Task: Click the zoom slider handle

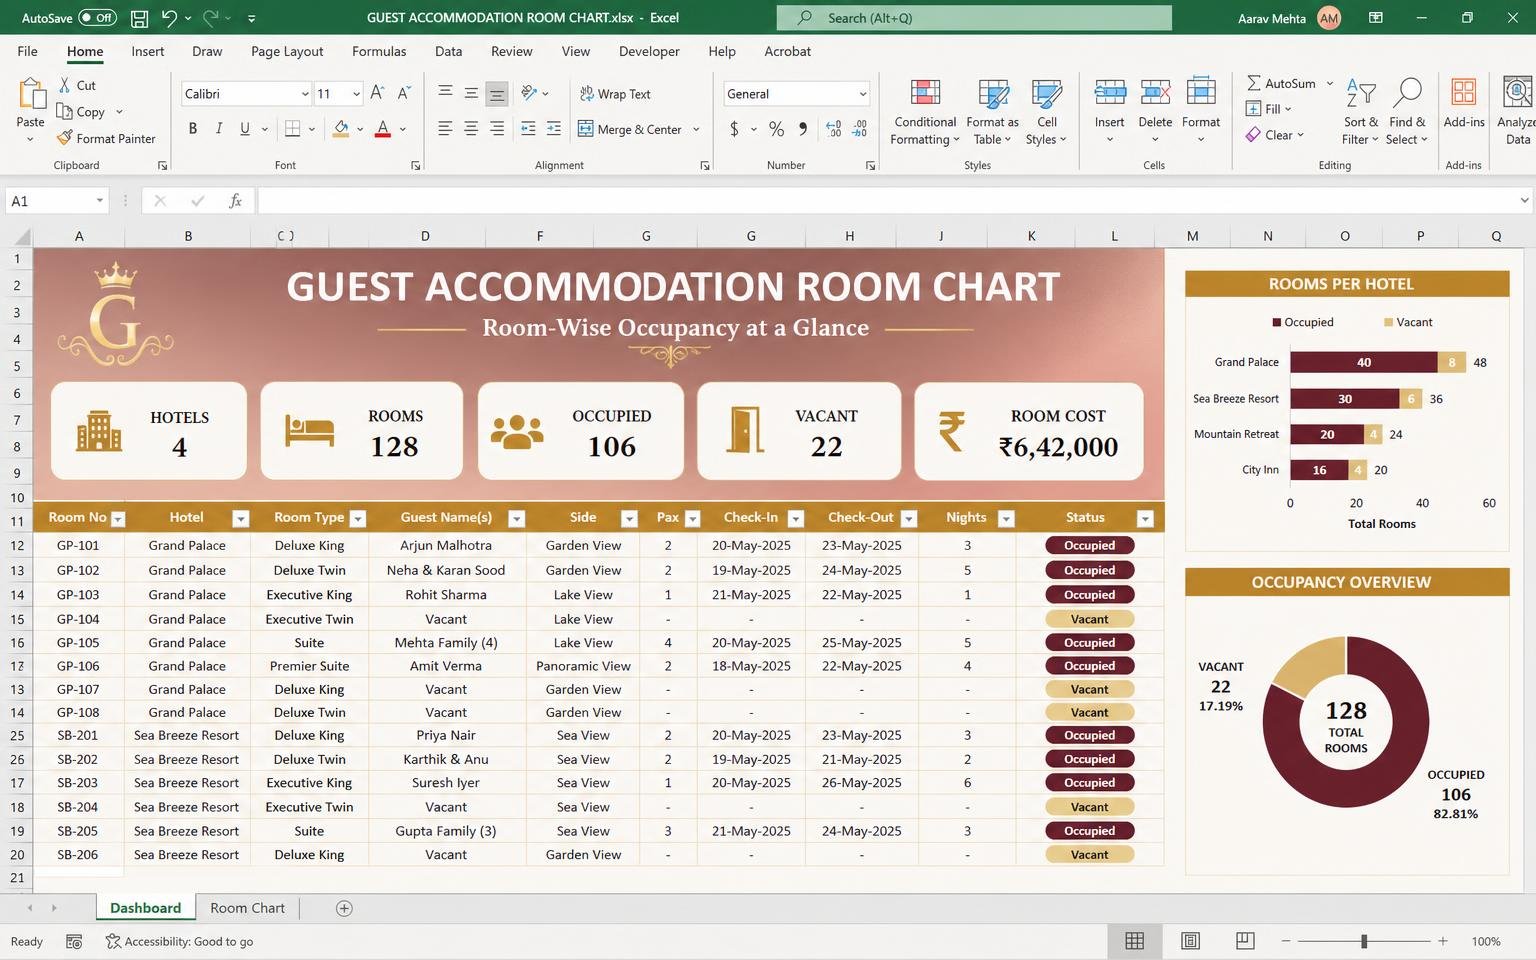Action: (x=1364, y=941)
